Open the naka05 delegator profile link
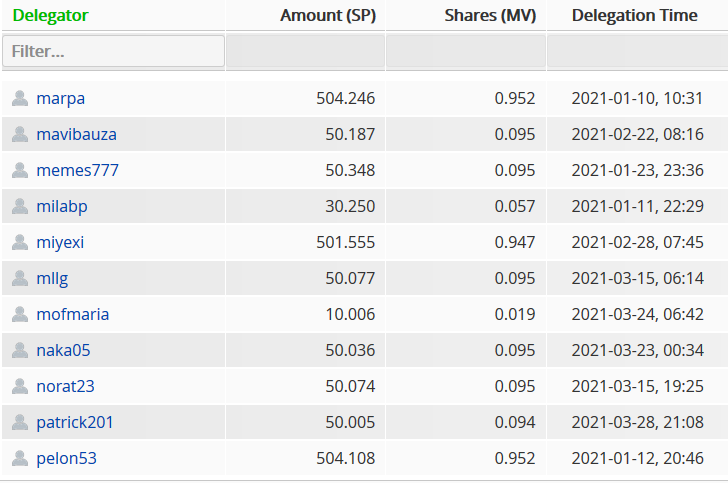 point(63,350)
